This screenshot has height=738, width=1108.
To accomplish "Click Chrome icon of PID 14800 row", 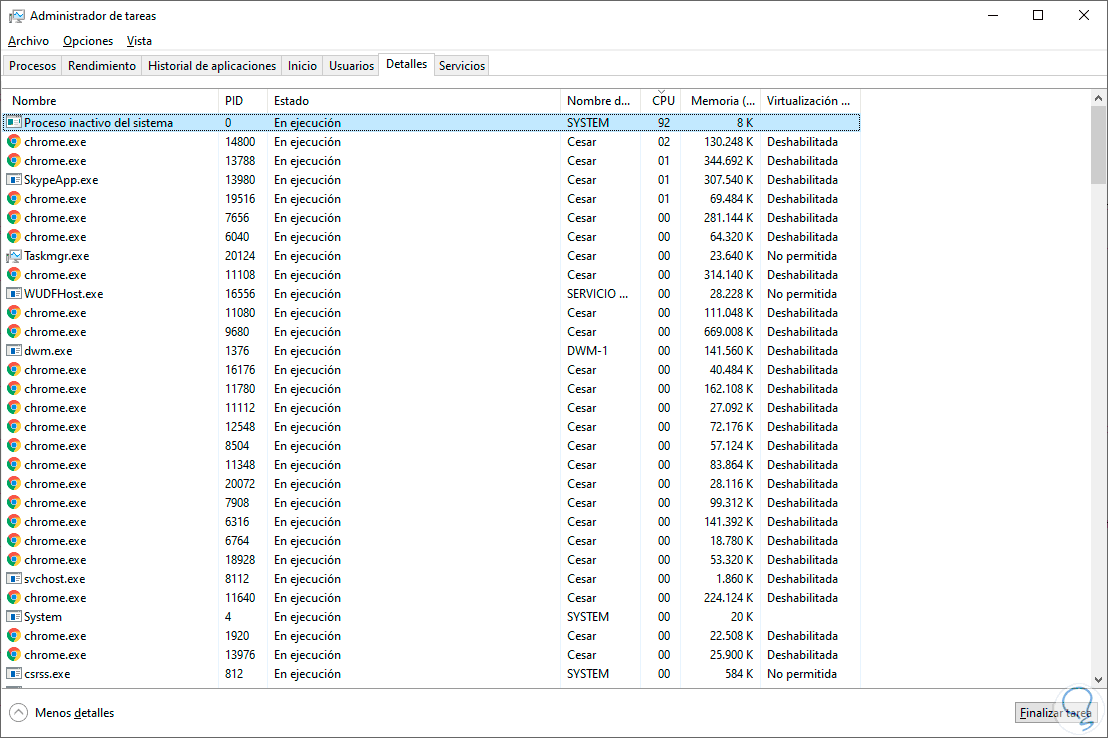I will point(13,141).
